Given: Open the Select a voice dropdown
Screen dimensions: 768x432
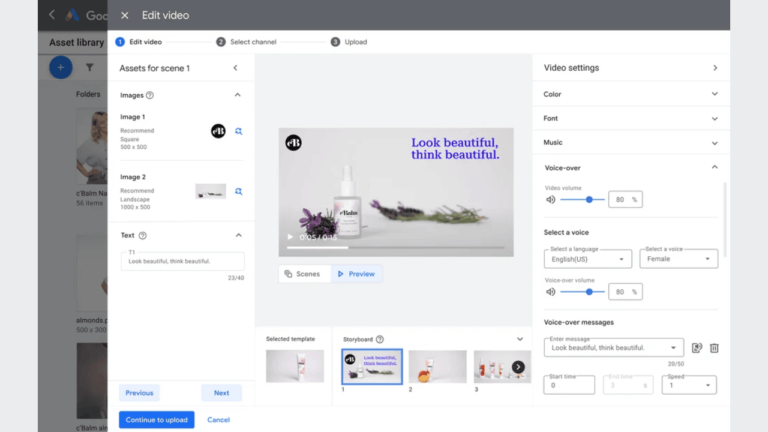Looking at the screenshot, I should [678, 259].
